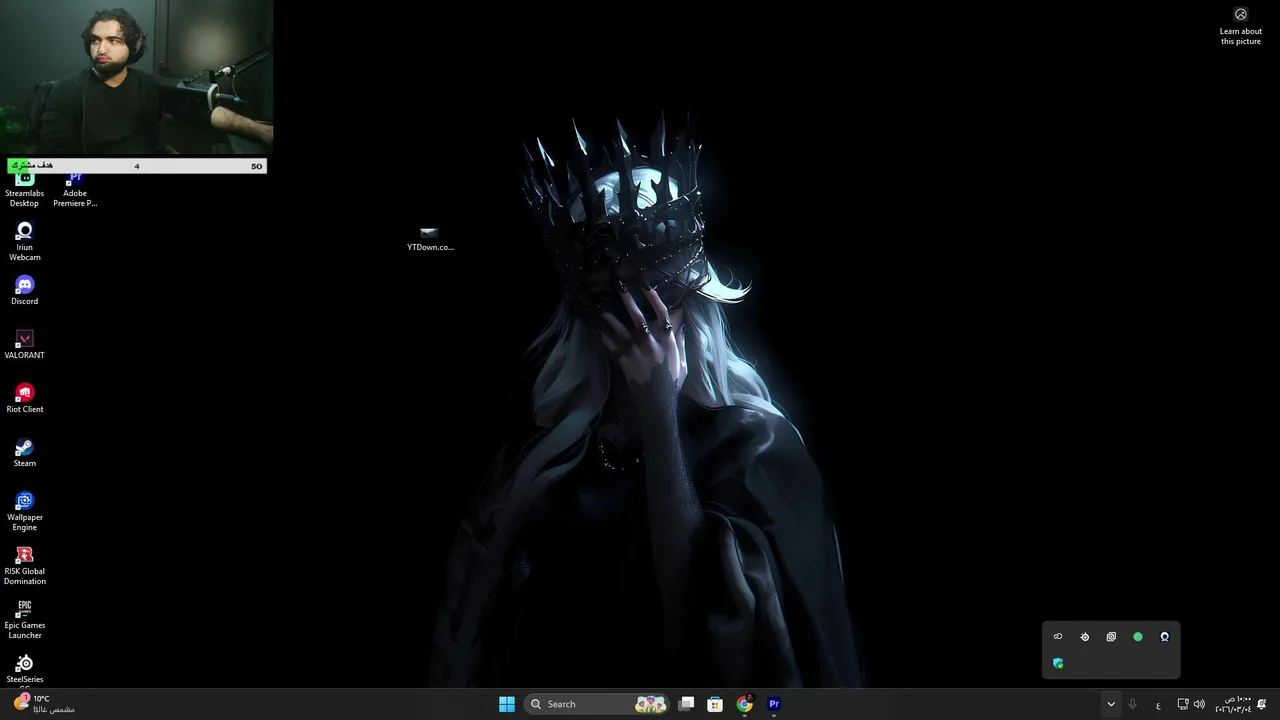Switch the Arabic input language indicator
Image resolution: width=1280 pixels, height=720 pixels.
coord(1158,705)
